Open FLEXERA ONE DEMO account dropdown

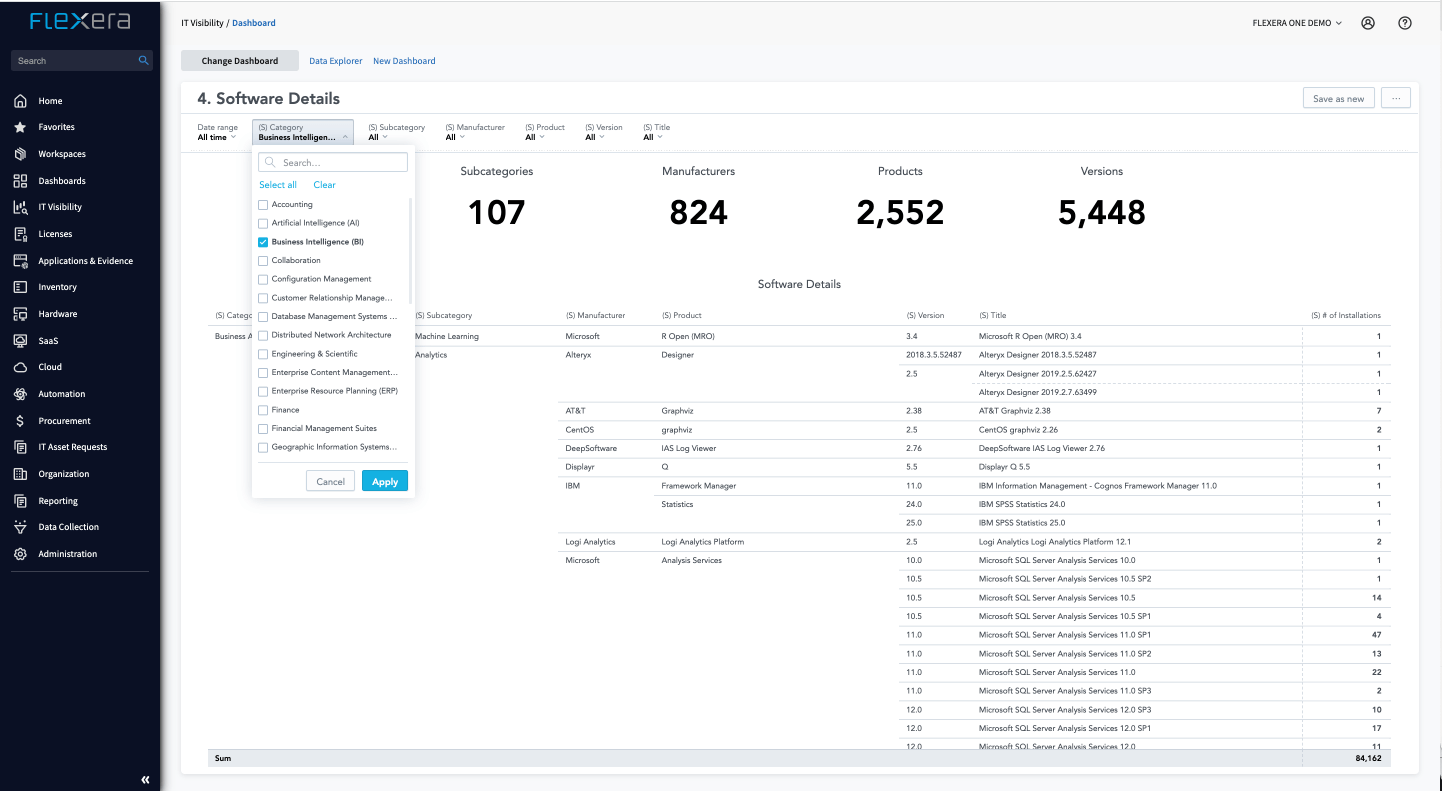click(x=1296, y=23)
